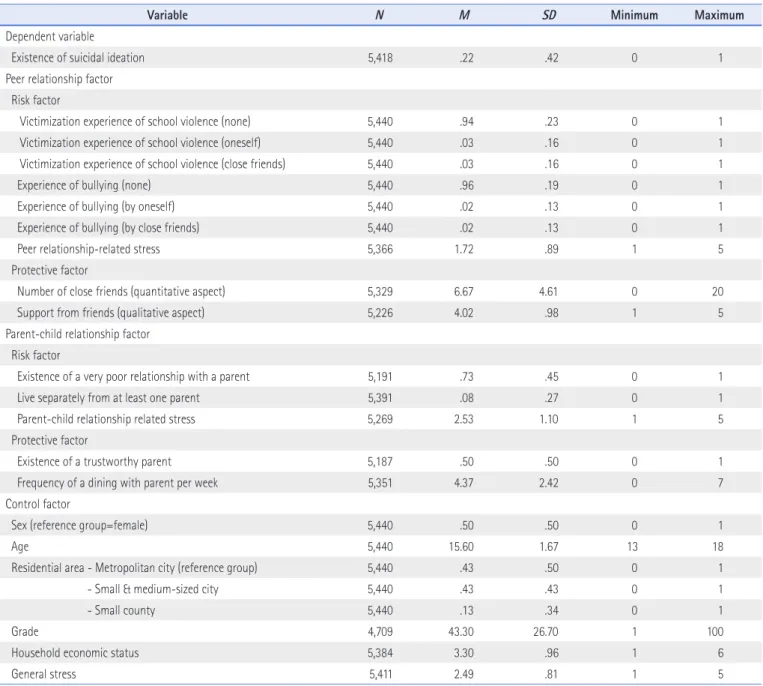Click the N value 5,226

tap(380, 313)
